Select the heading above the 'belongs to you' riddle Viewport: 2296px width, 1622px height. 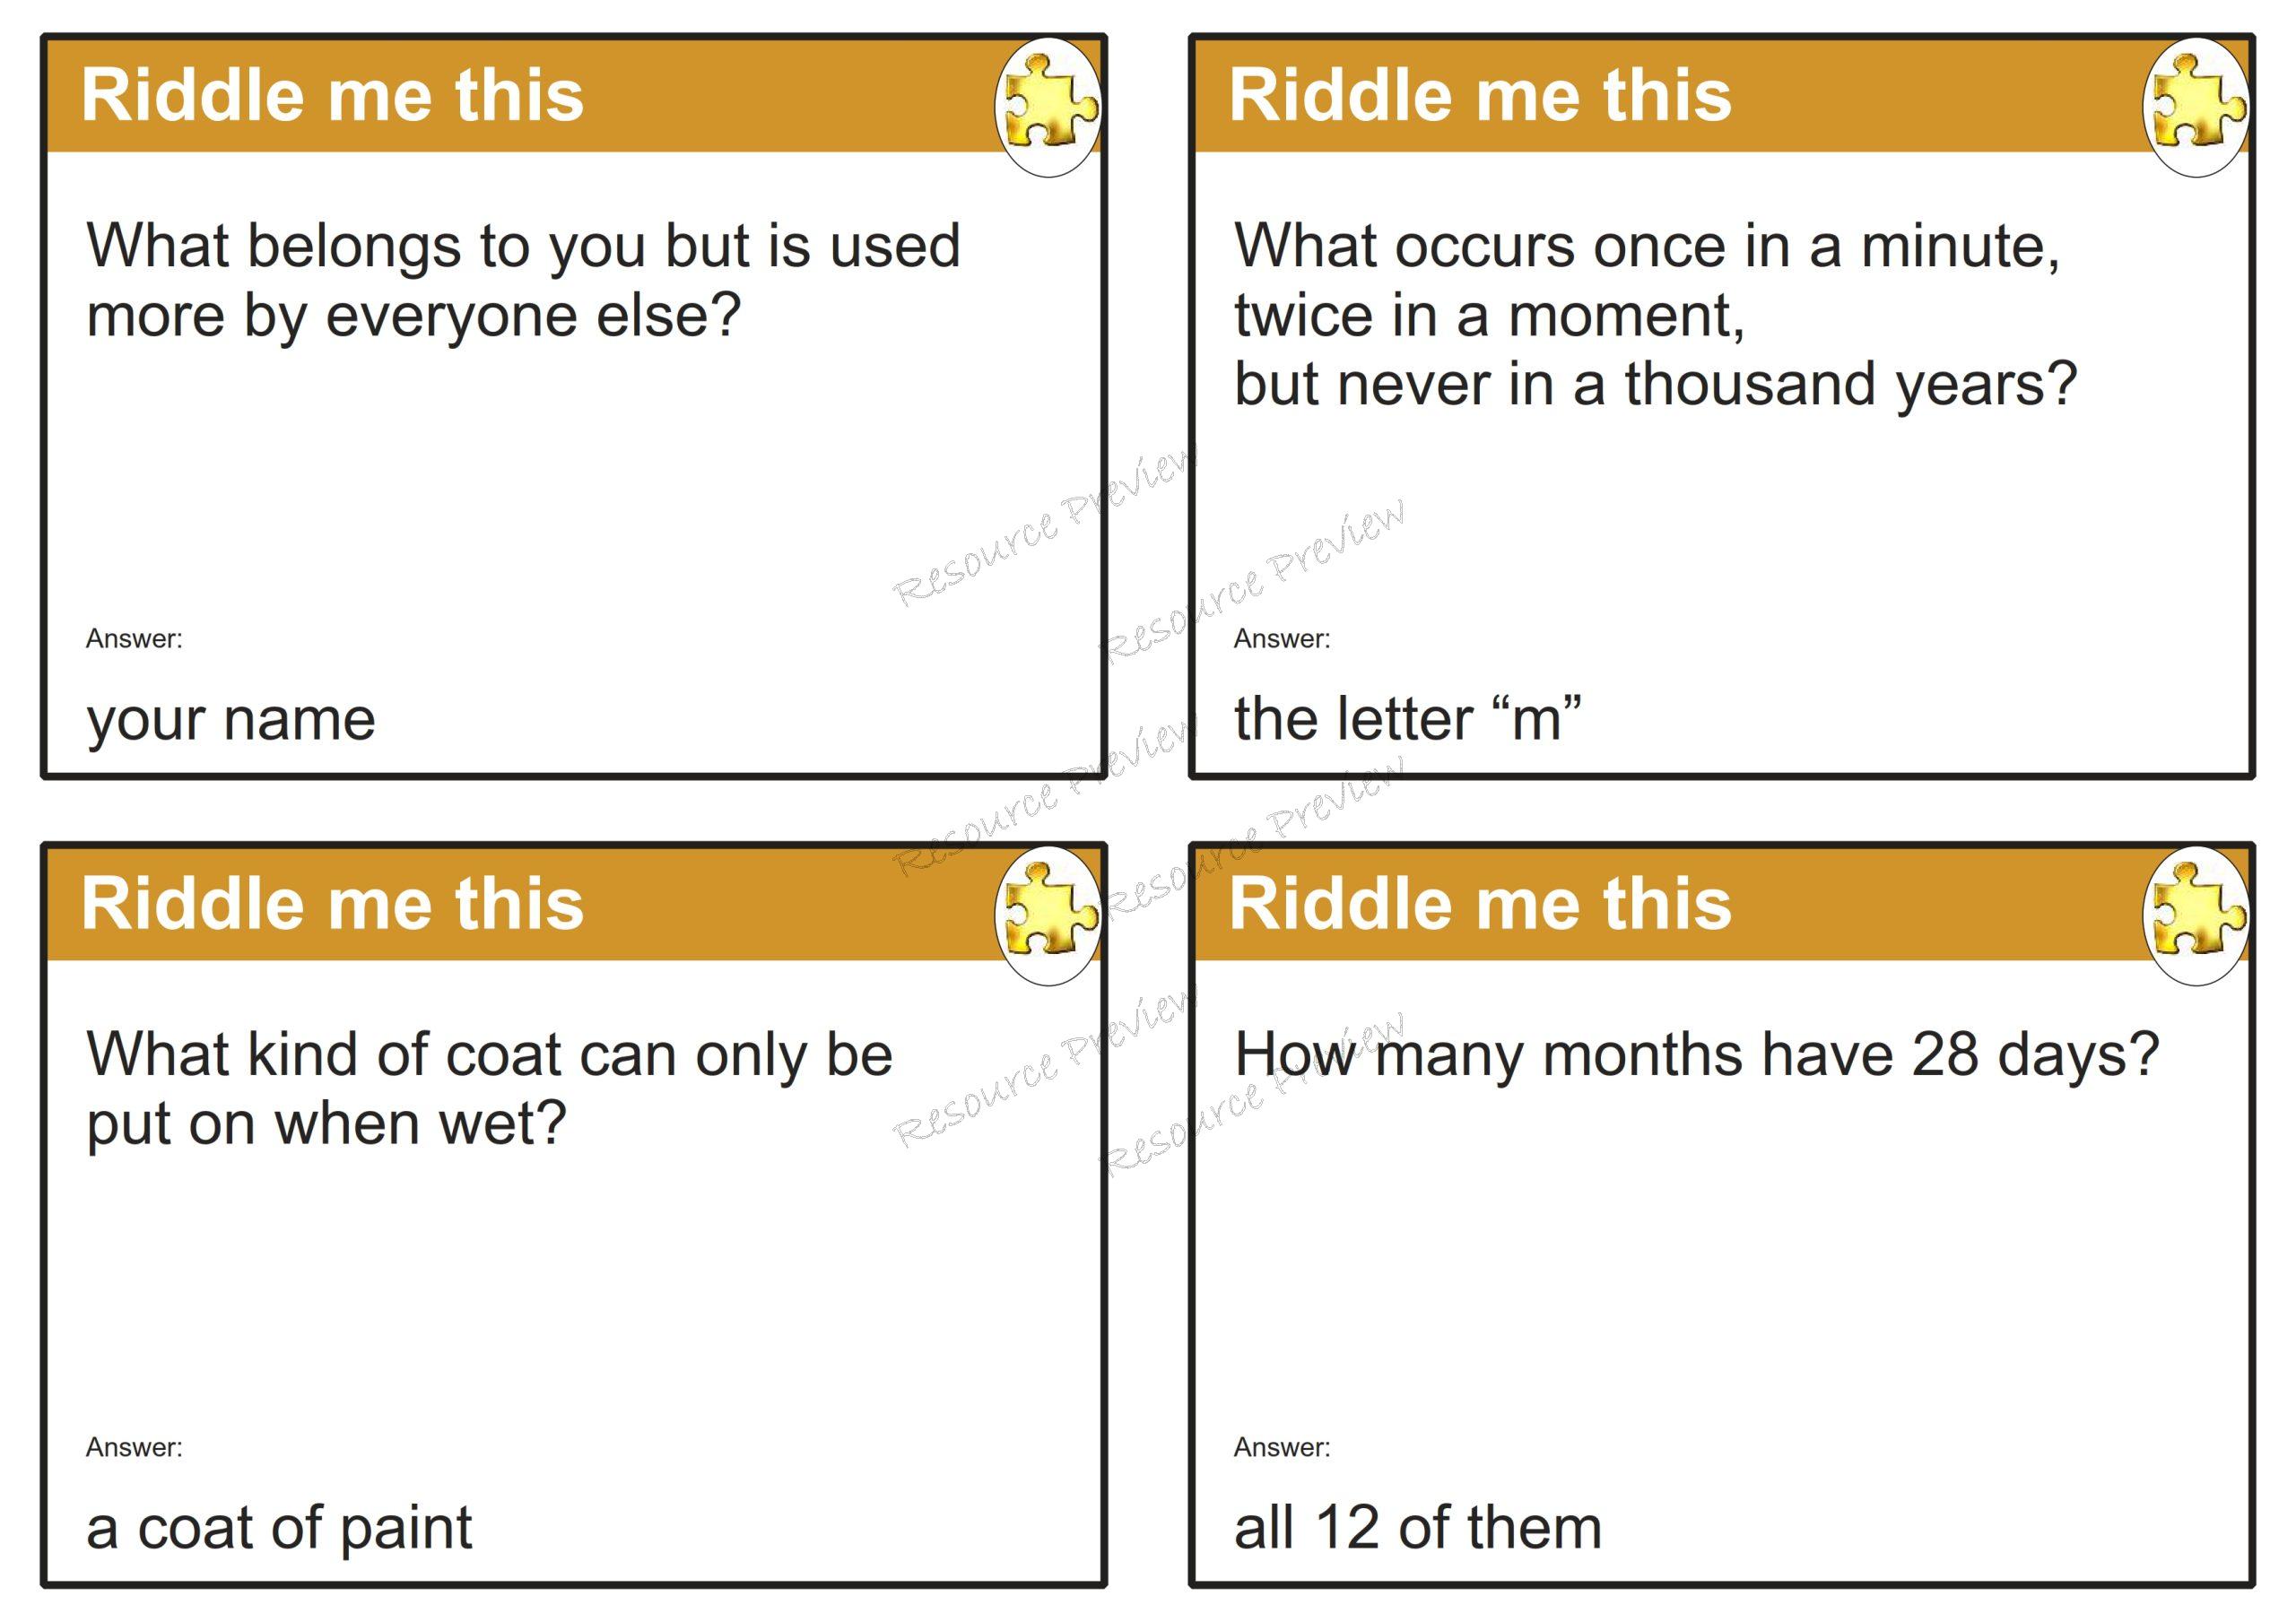click(x=332, y=96)
